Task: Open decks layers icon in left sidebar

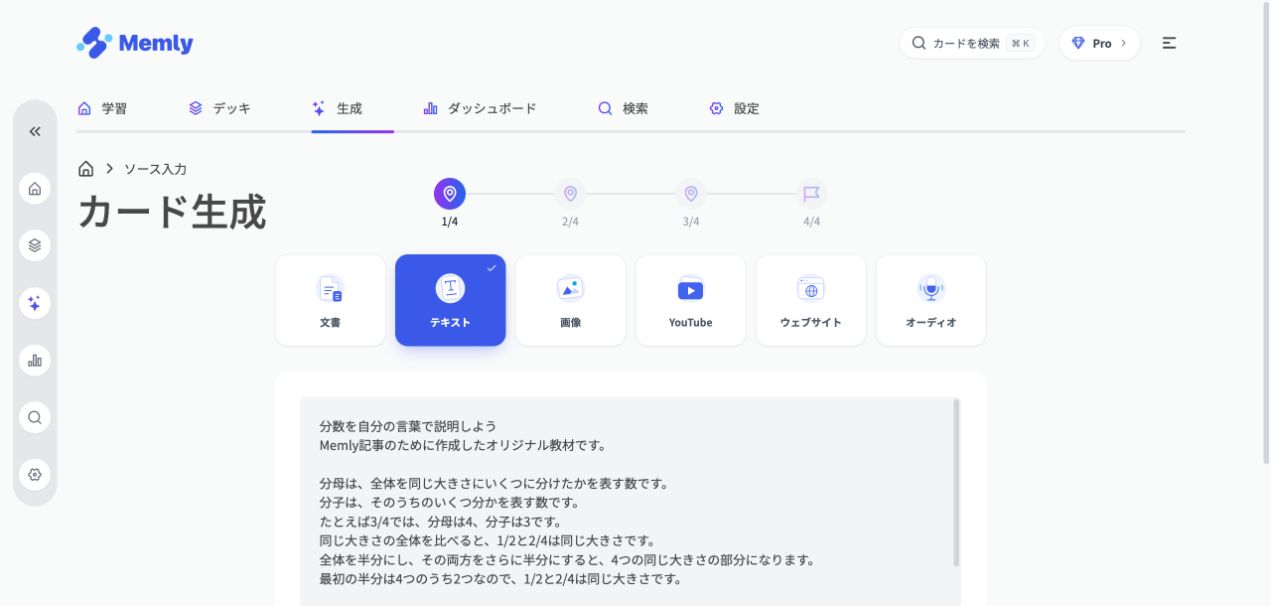Action: pos(35,245)
